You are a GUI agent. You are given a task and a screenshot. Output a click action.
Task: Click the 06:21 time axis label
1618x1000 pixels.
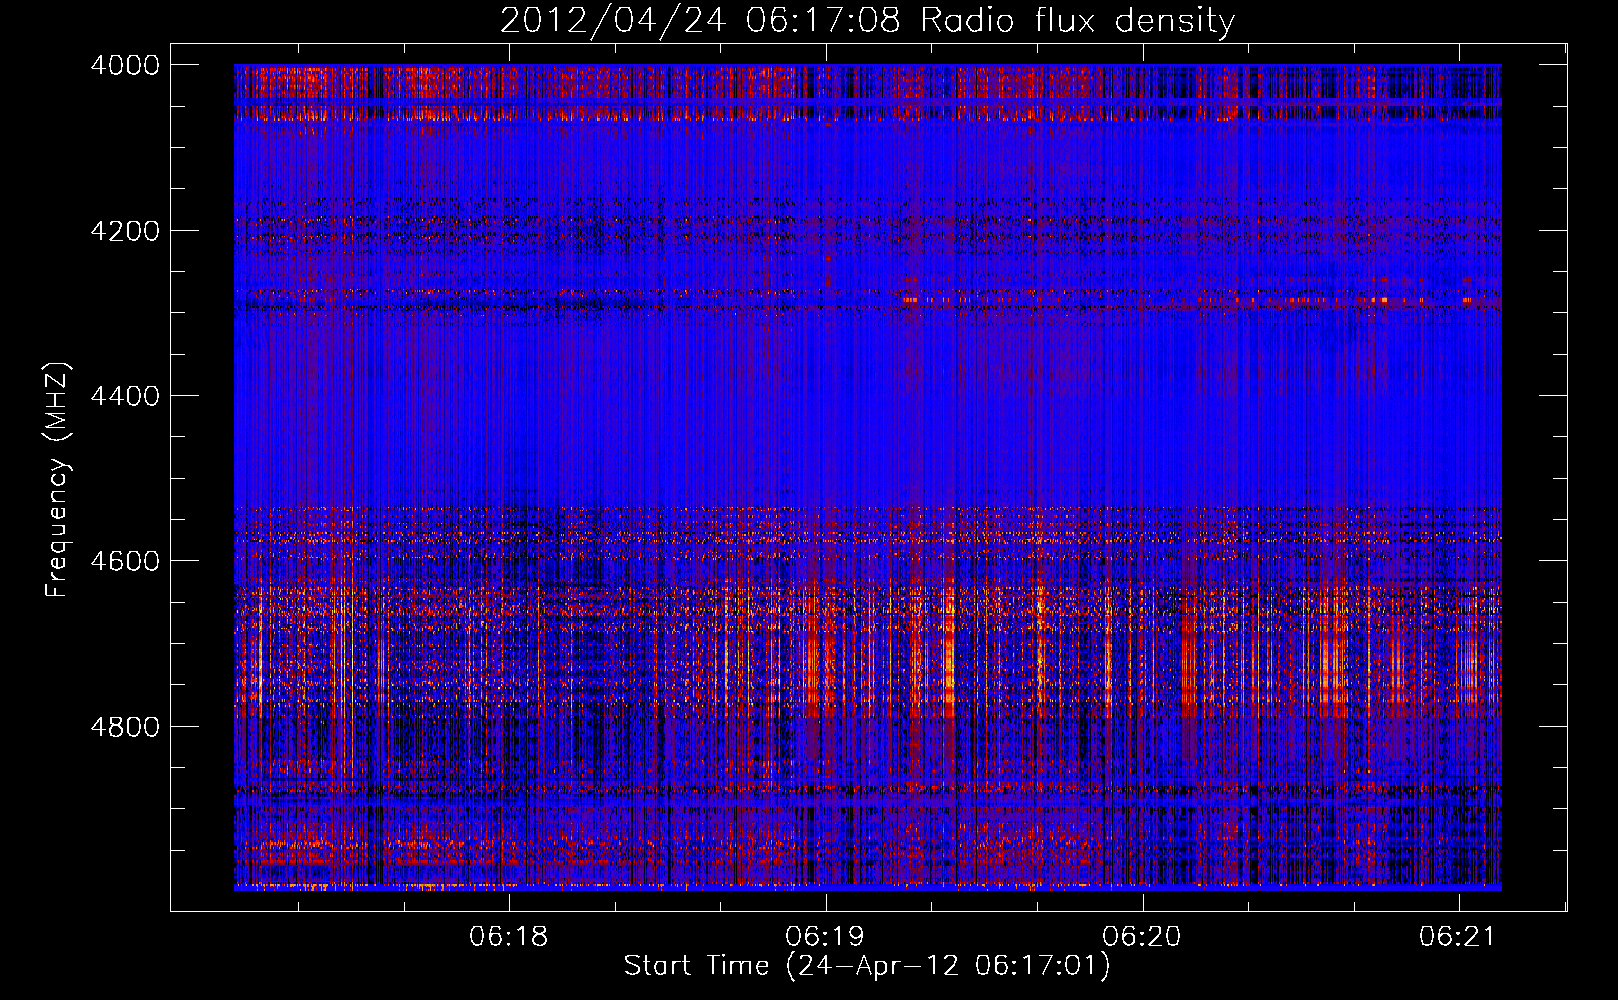[x=1458, y=937]
